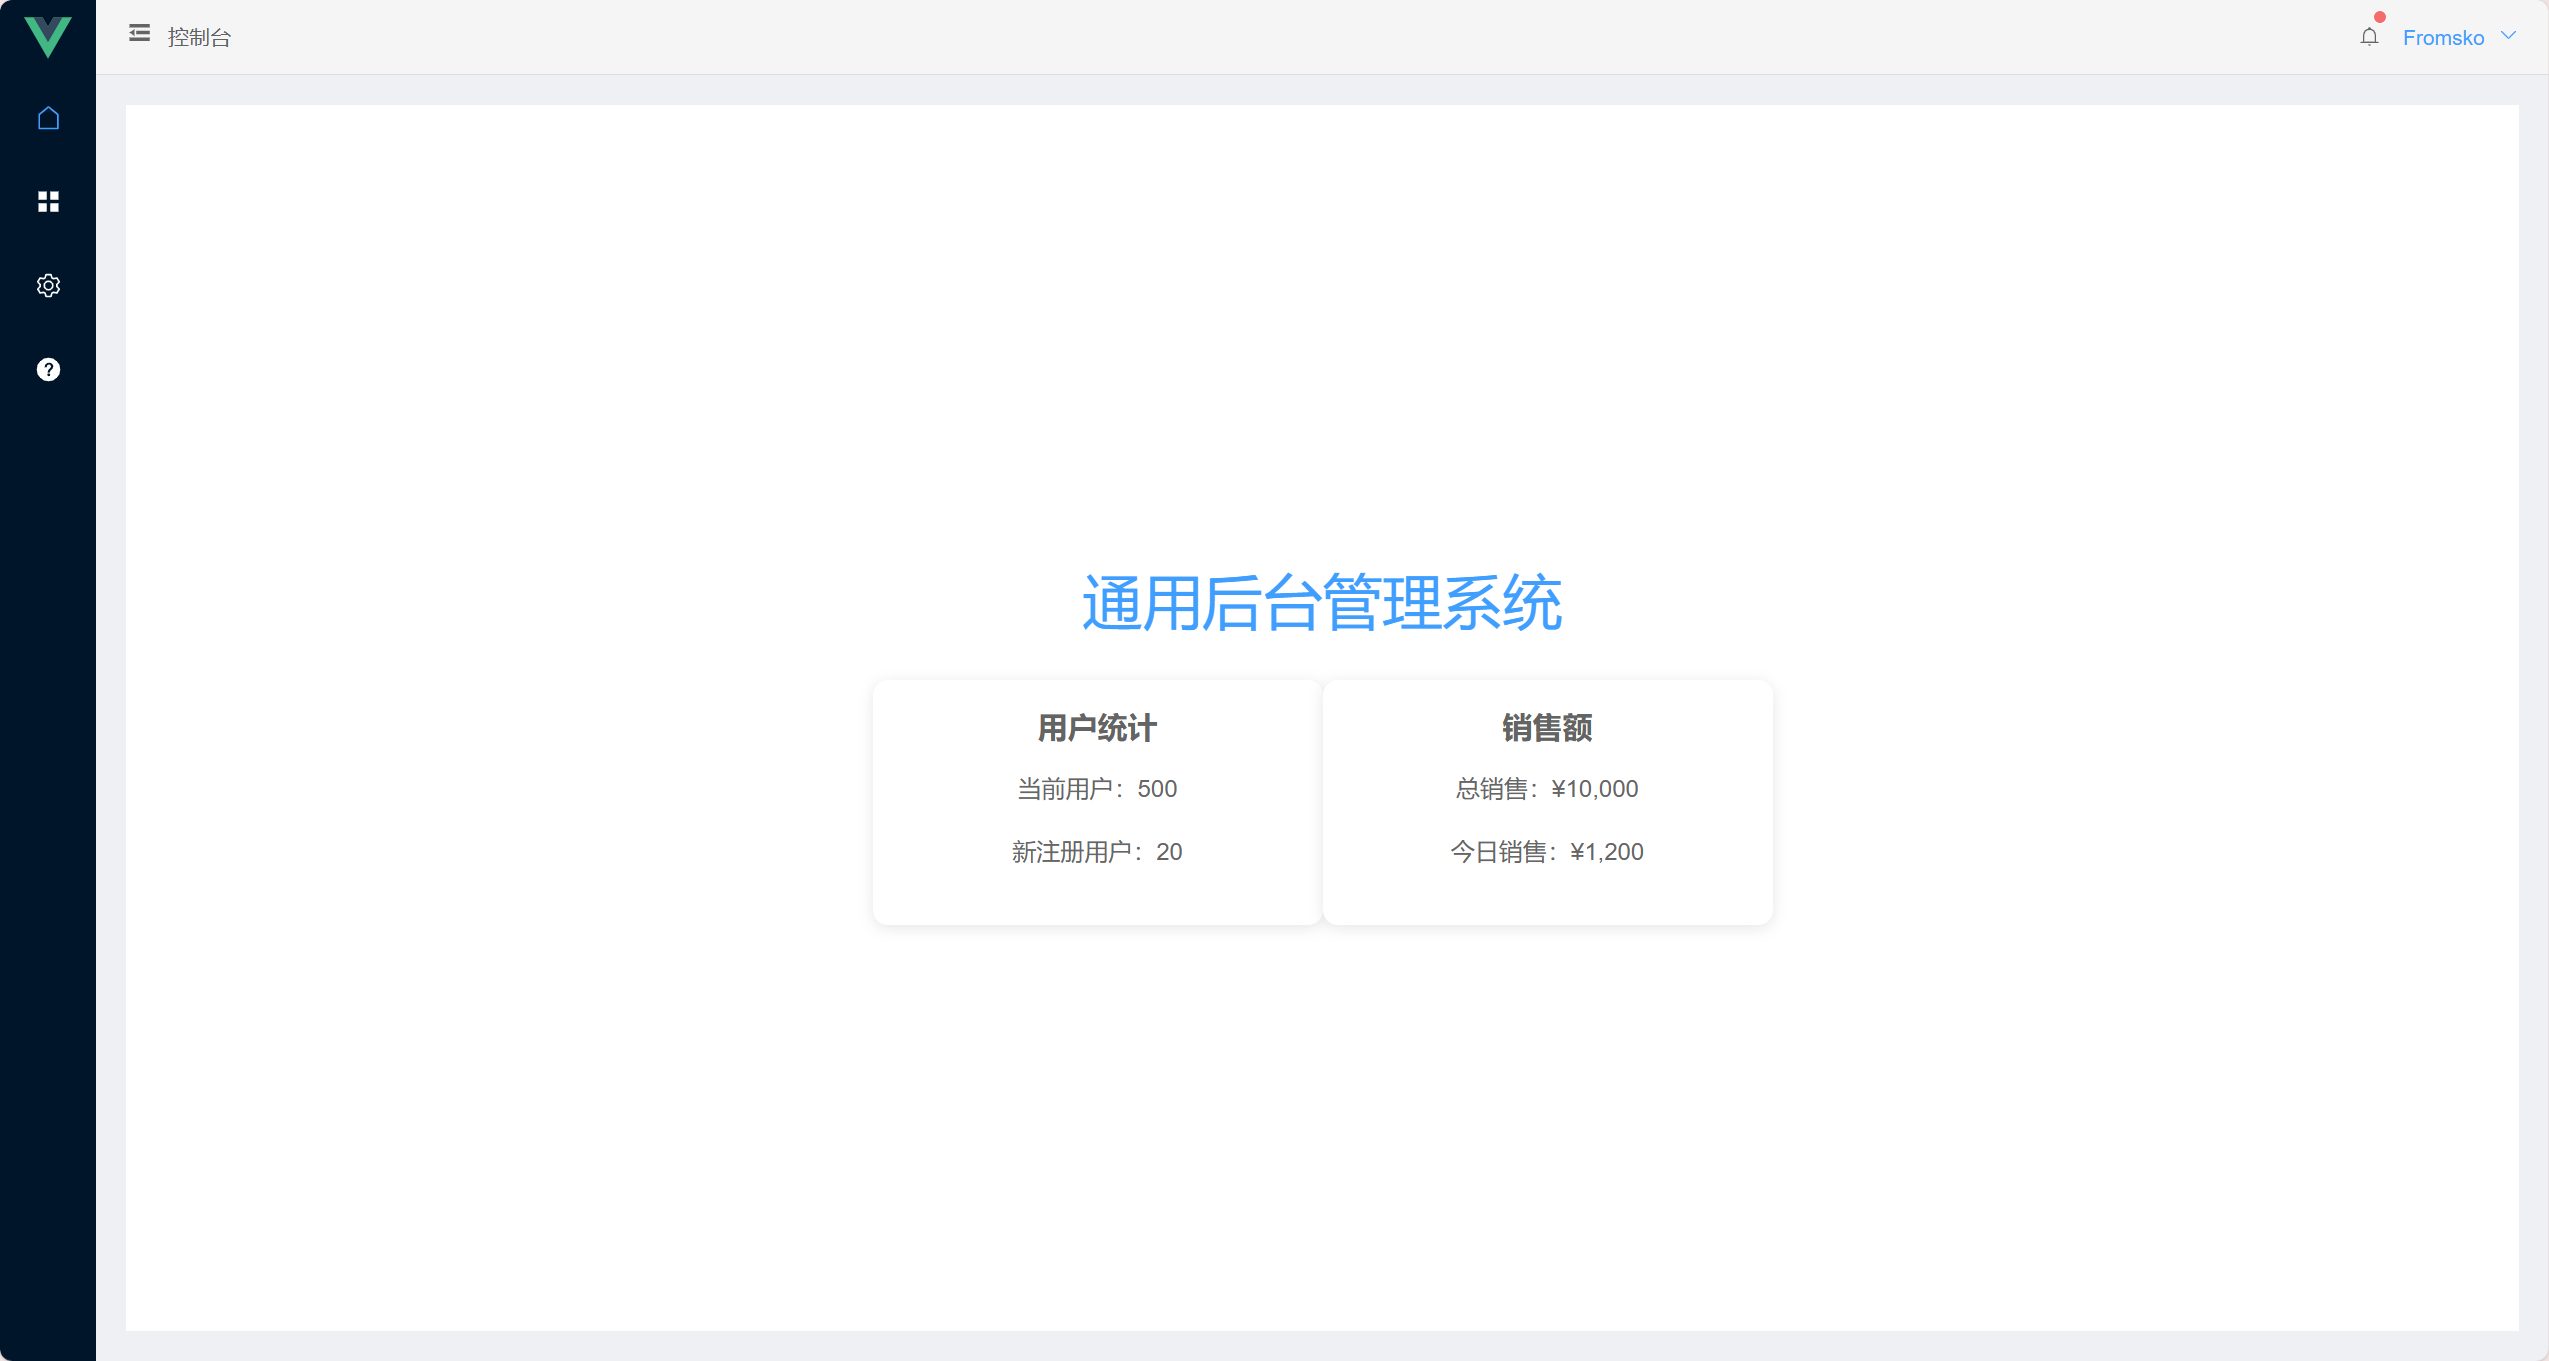Select the 用户统计 card heading

pyautogui.click(x=1097, y=728)
